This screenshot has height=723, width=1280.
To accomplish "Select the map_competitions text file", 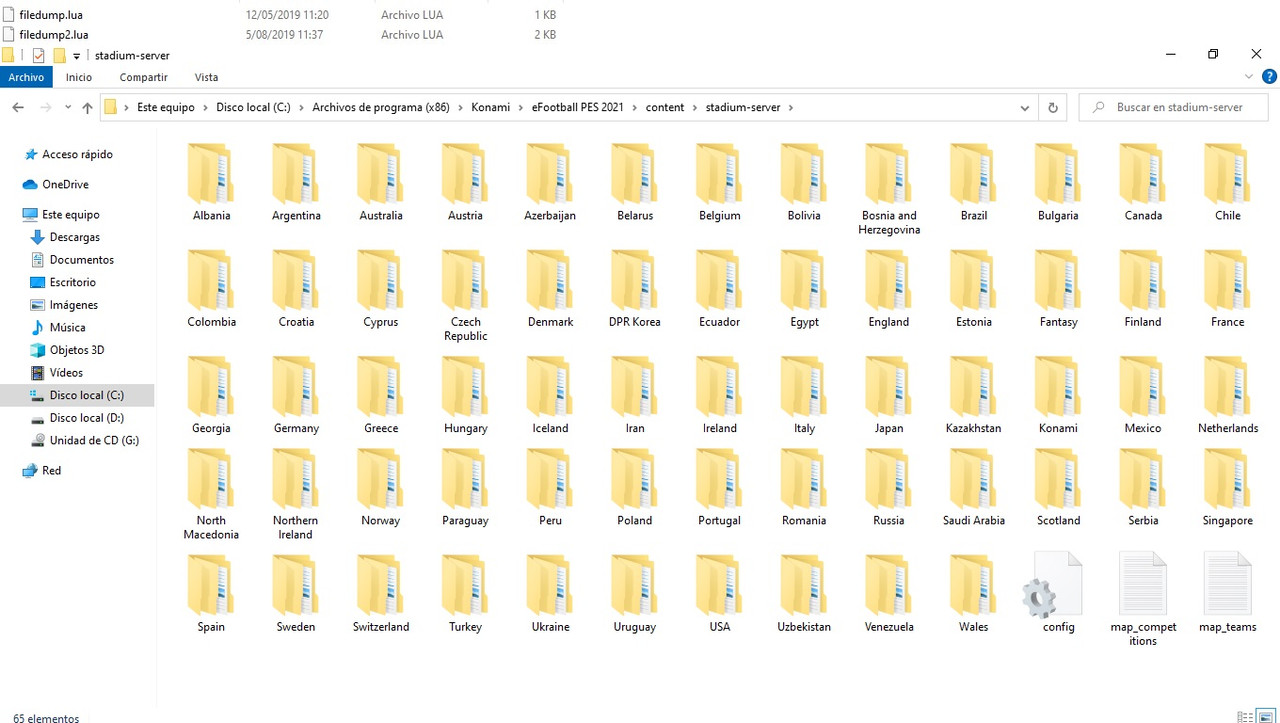I will click(x=1143, y=600).
